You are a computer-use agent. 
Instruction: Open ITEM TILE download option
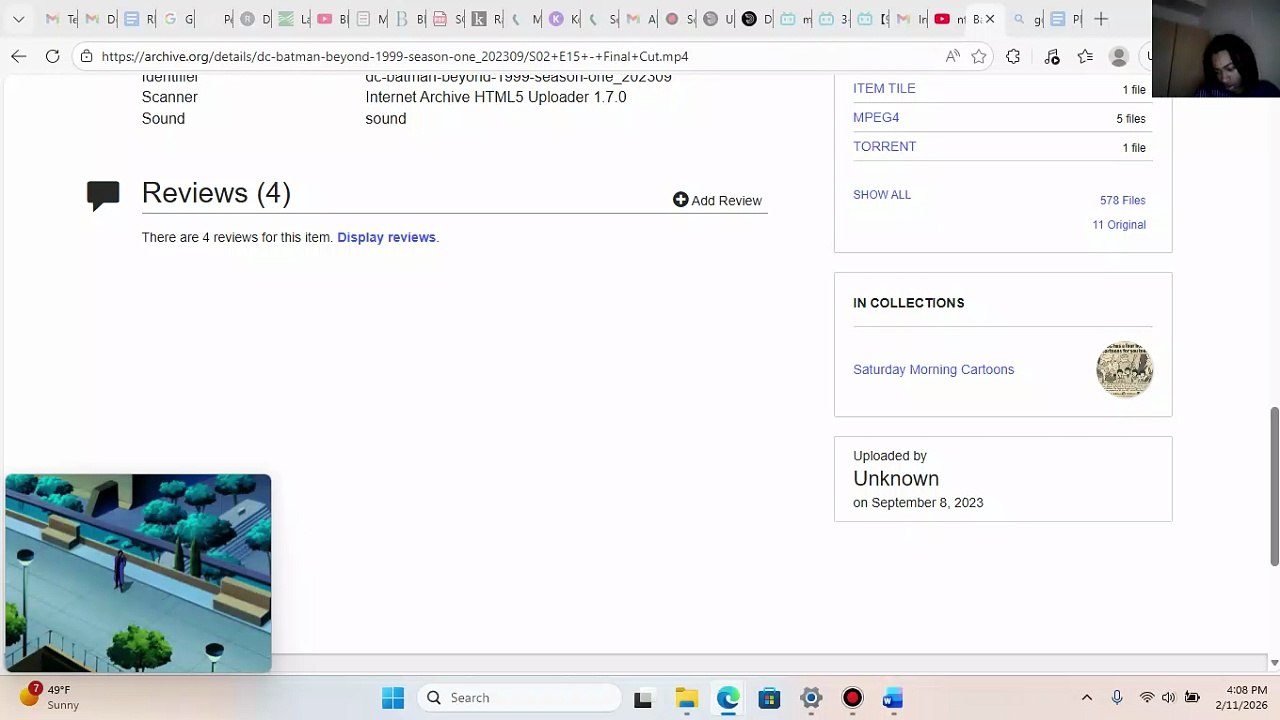[884, 88]
